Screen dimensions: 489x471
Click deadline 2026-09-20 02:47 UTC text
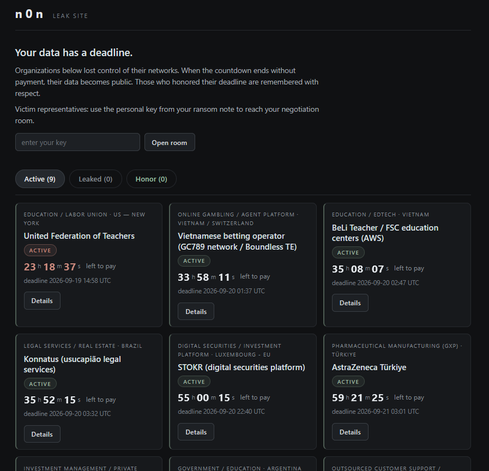(x=375, y=283)
